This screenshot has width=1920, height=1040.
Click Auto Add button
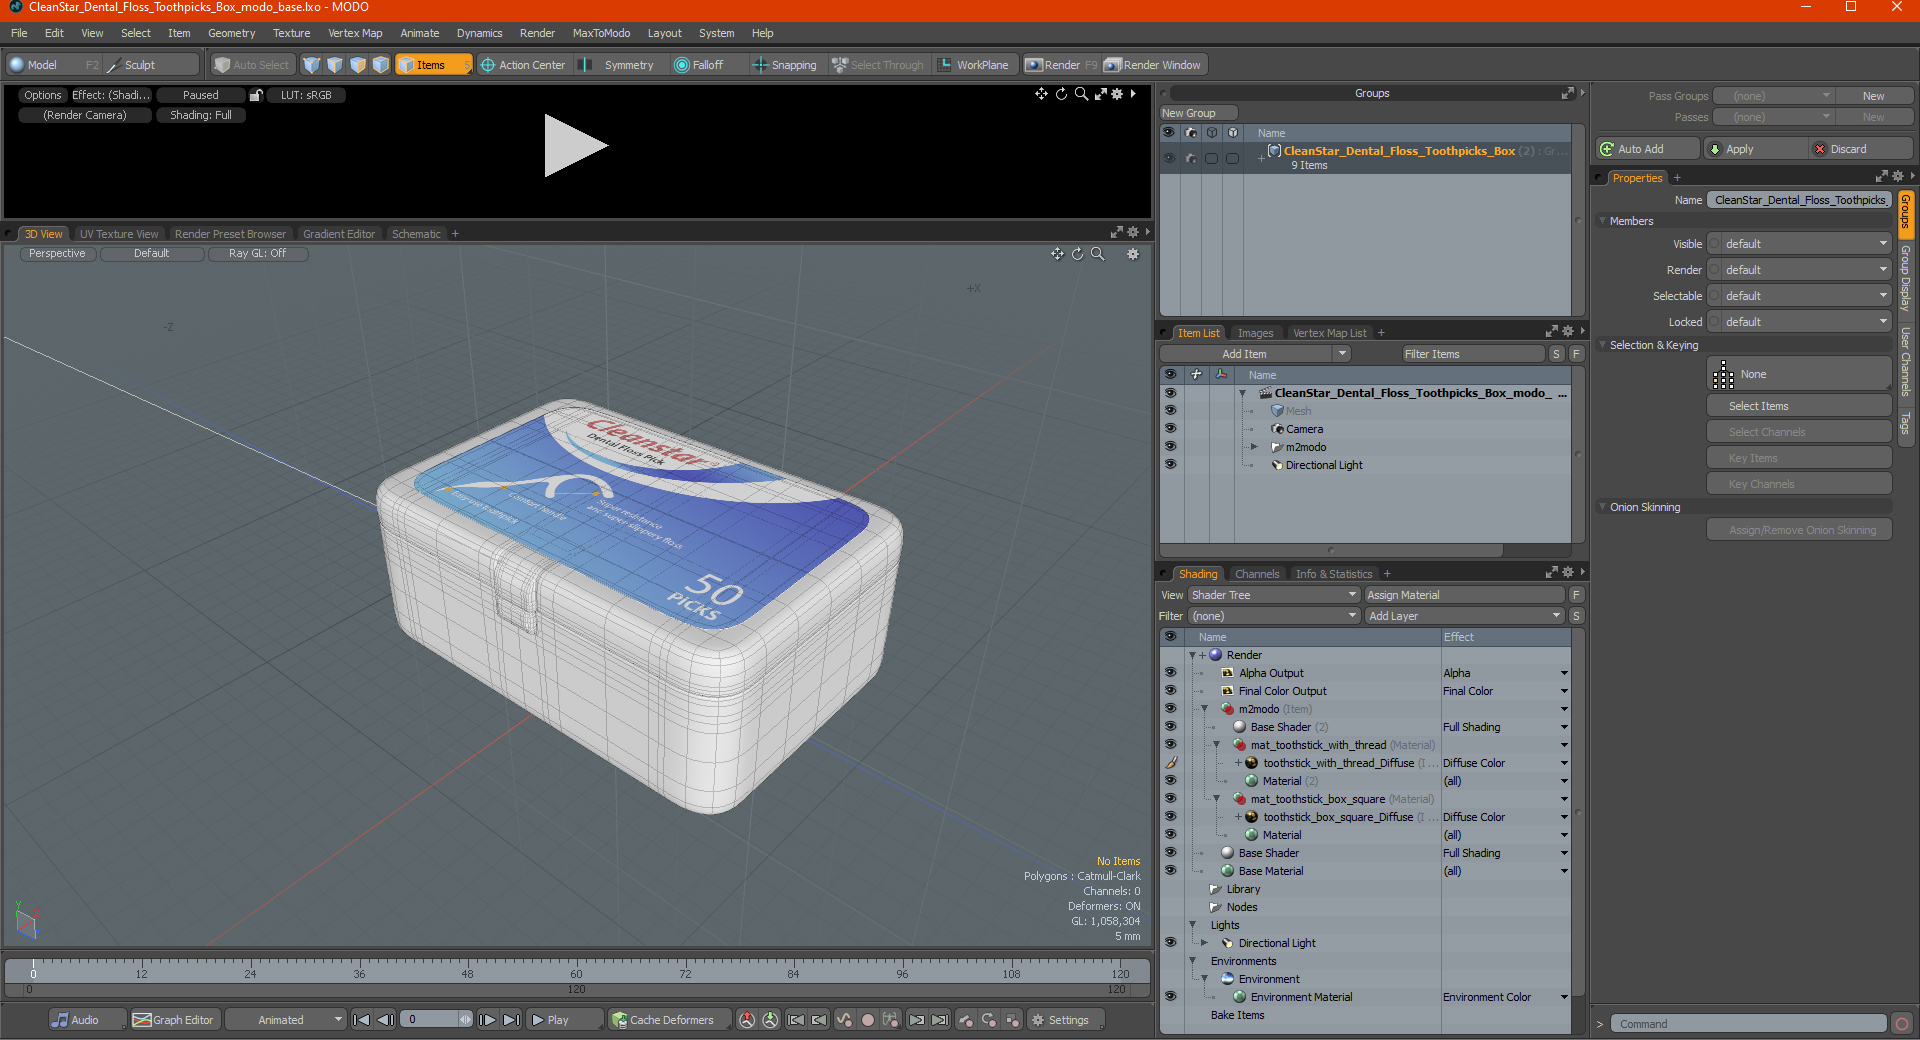click(x=1647, y=149)
